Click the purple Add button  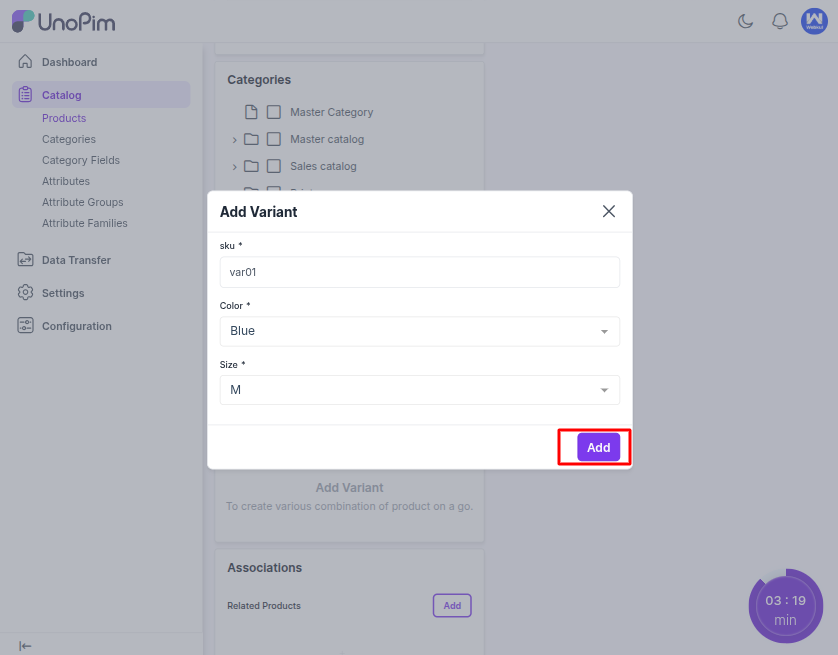(x=598, y=447)
